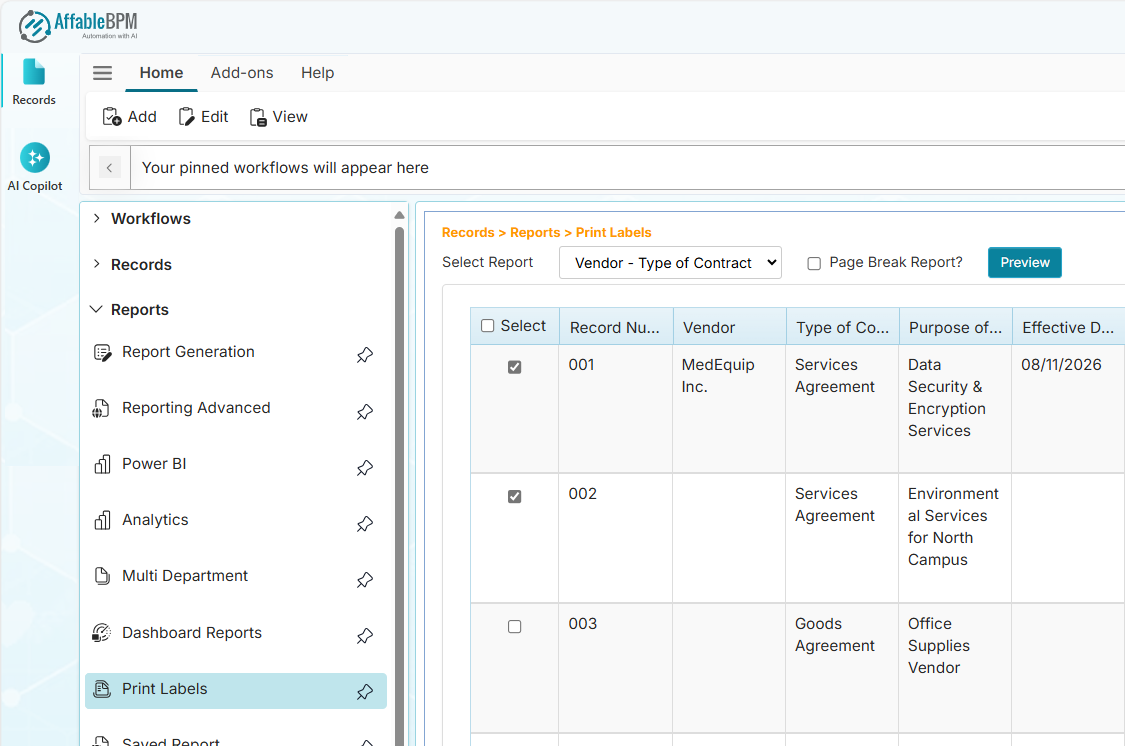This screenshot has height=746, width=1125.
Task: Enable the Page Break Report checkbox
Action: click(815, 262)
